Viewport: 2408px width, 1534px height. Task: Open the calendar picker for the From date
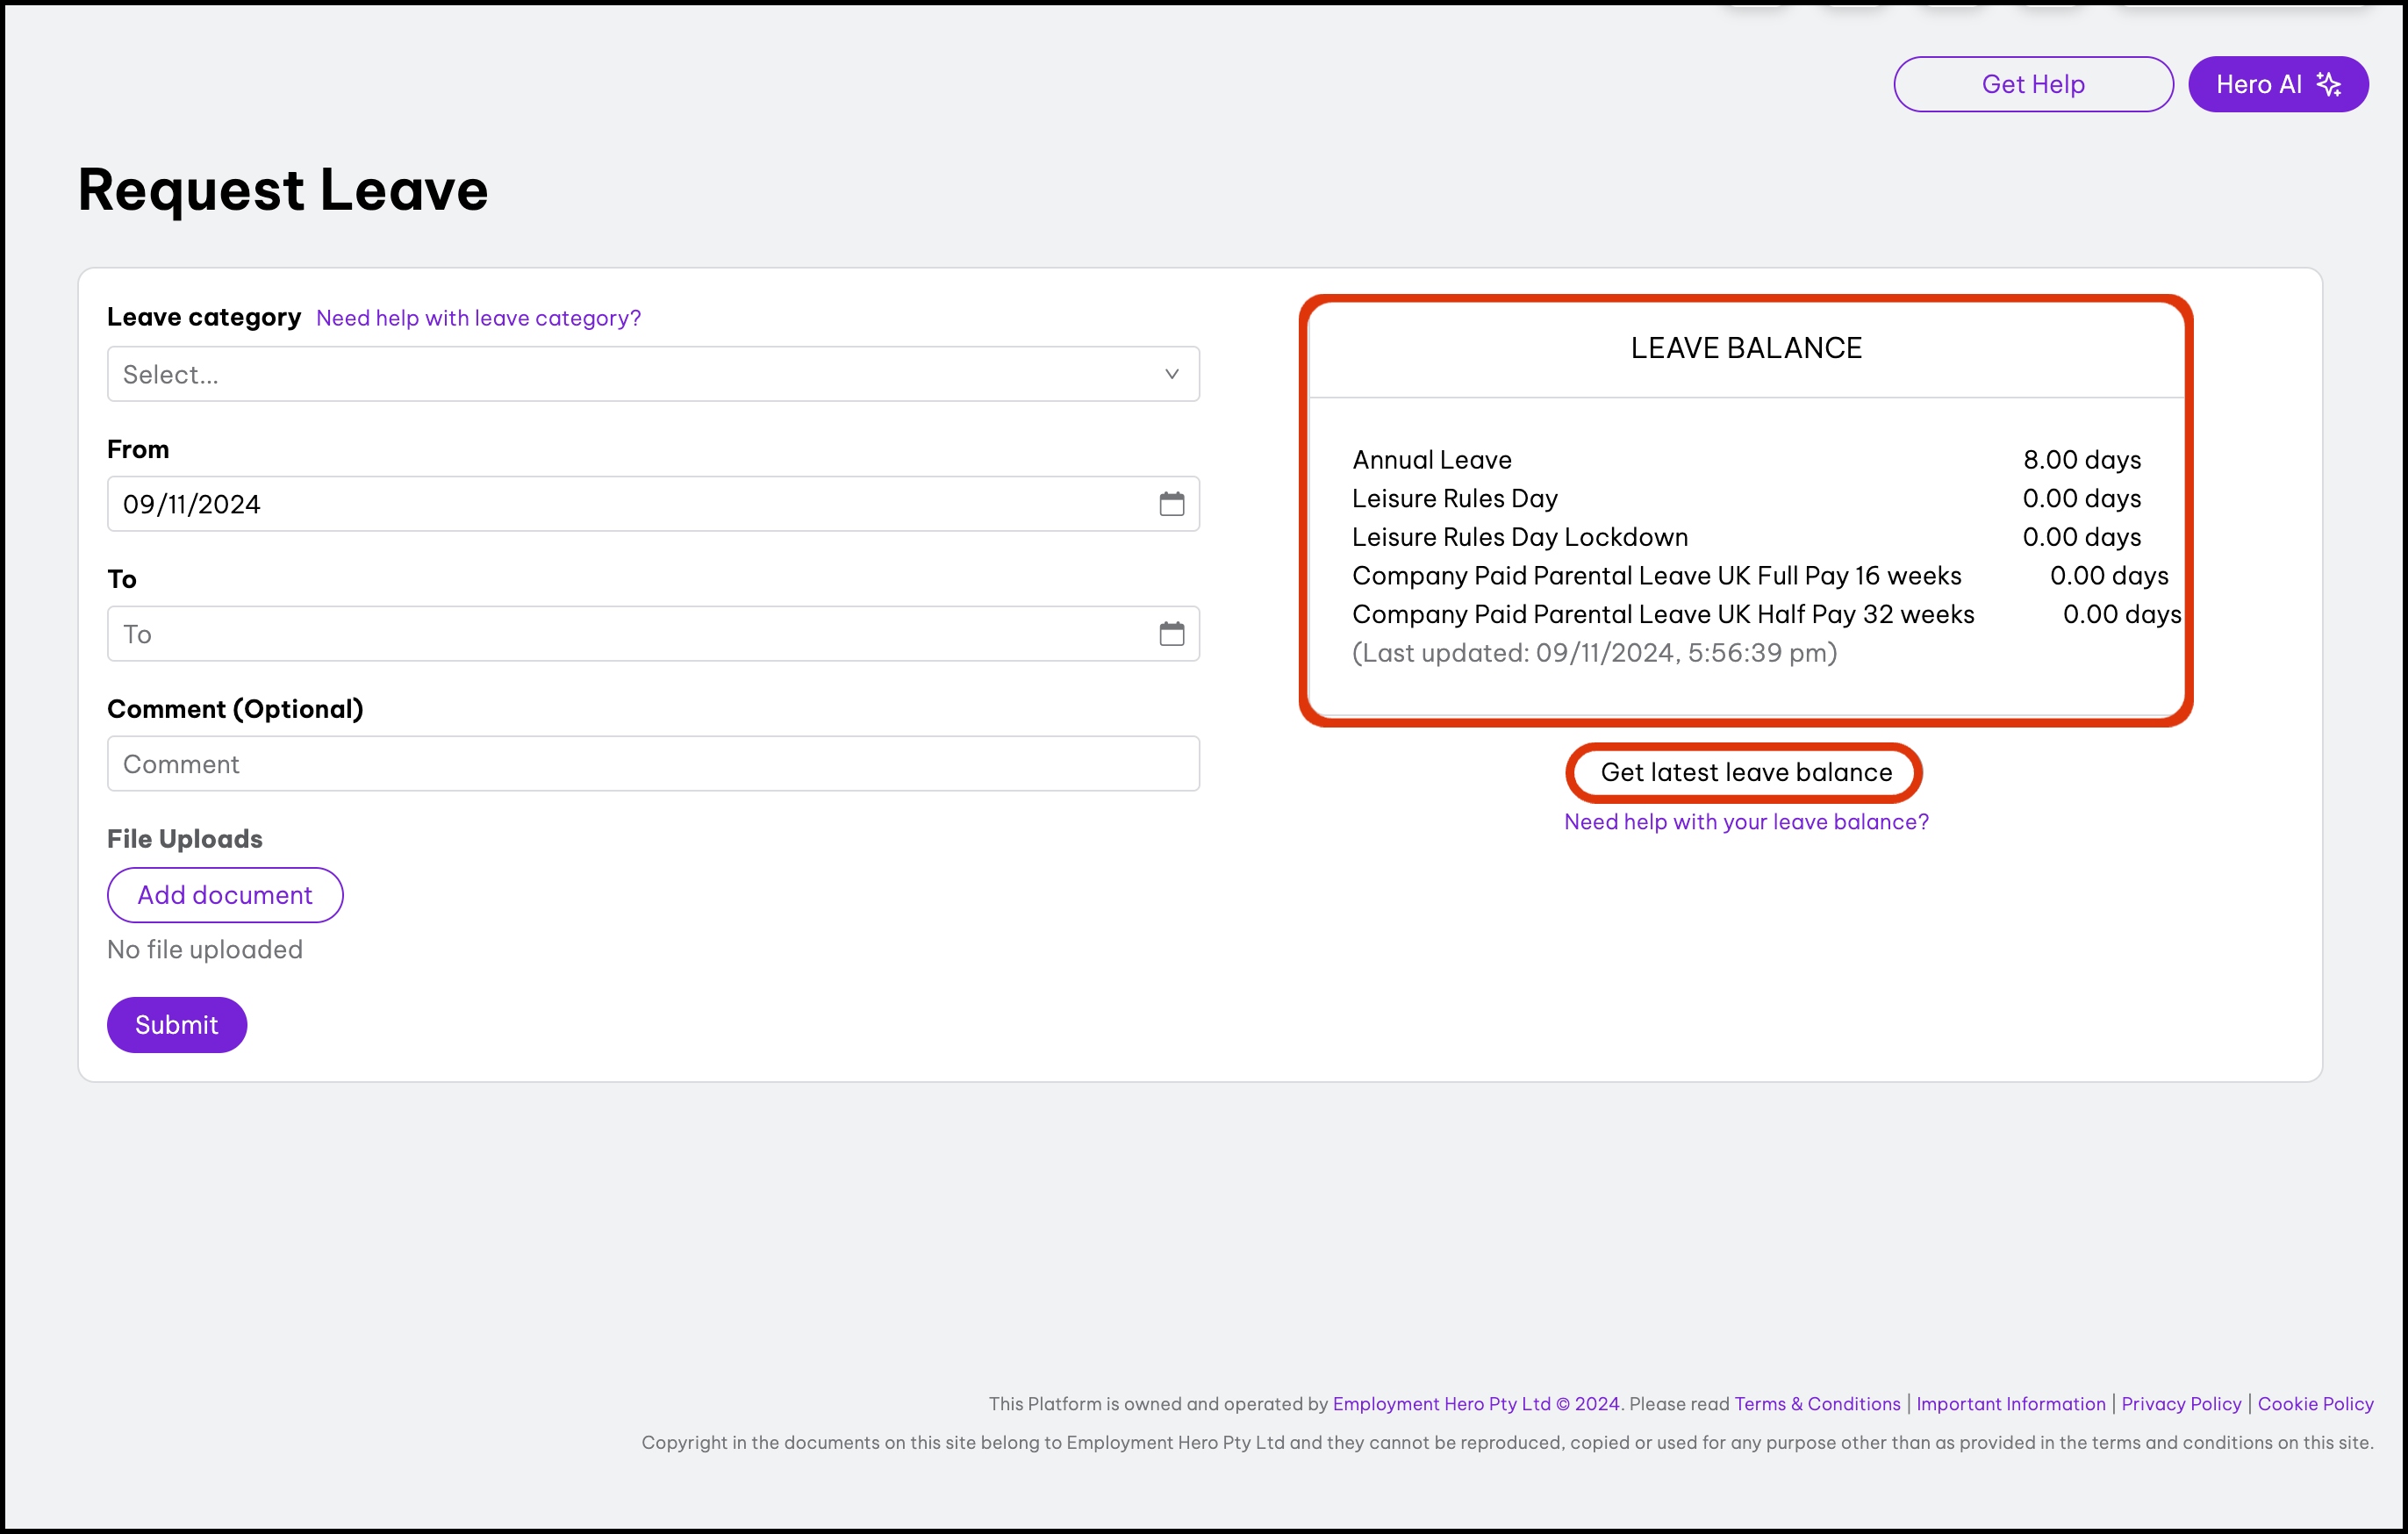click(1172, 504)
